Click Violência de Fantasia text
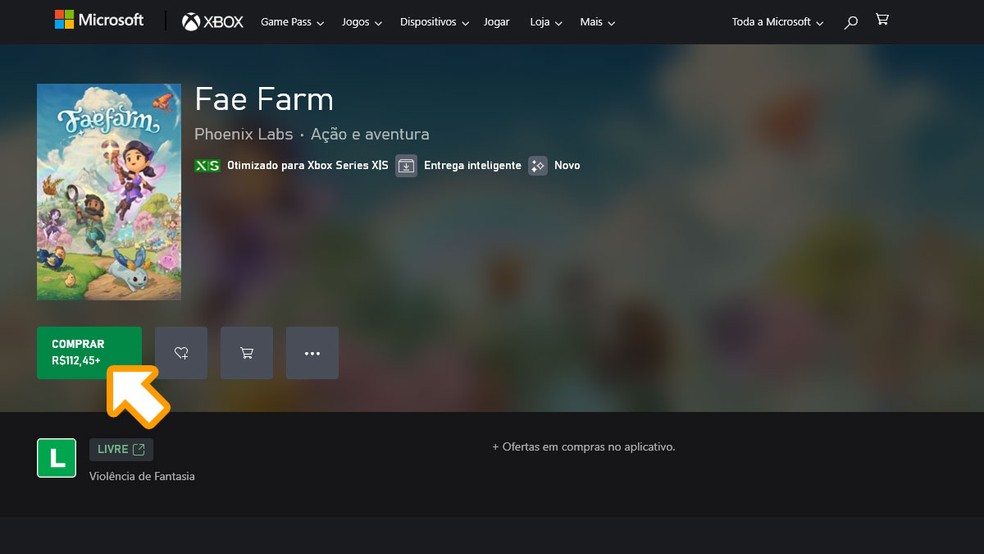 (x=142, y=476)
